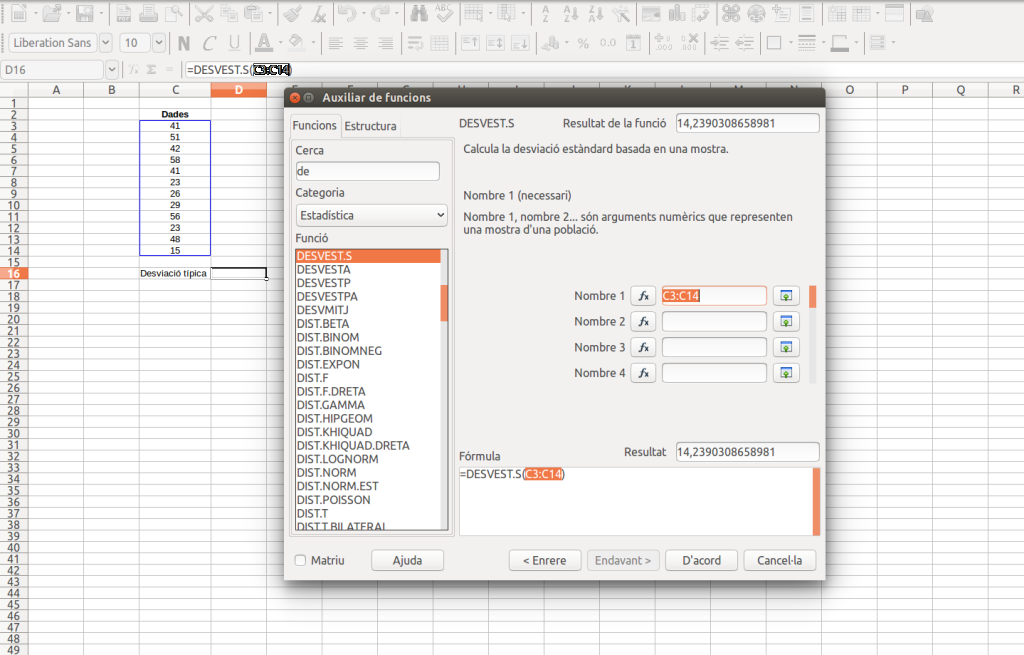
Task: Expand the Liberation Sans font name dropdown
Action: pyautogui.click(x=106, y=43)
